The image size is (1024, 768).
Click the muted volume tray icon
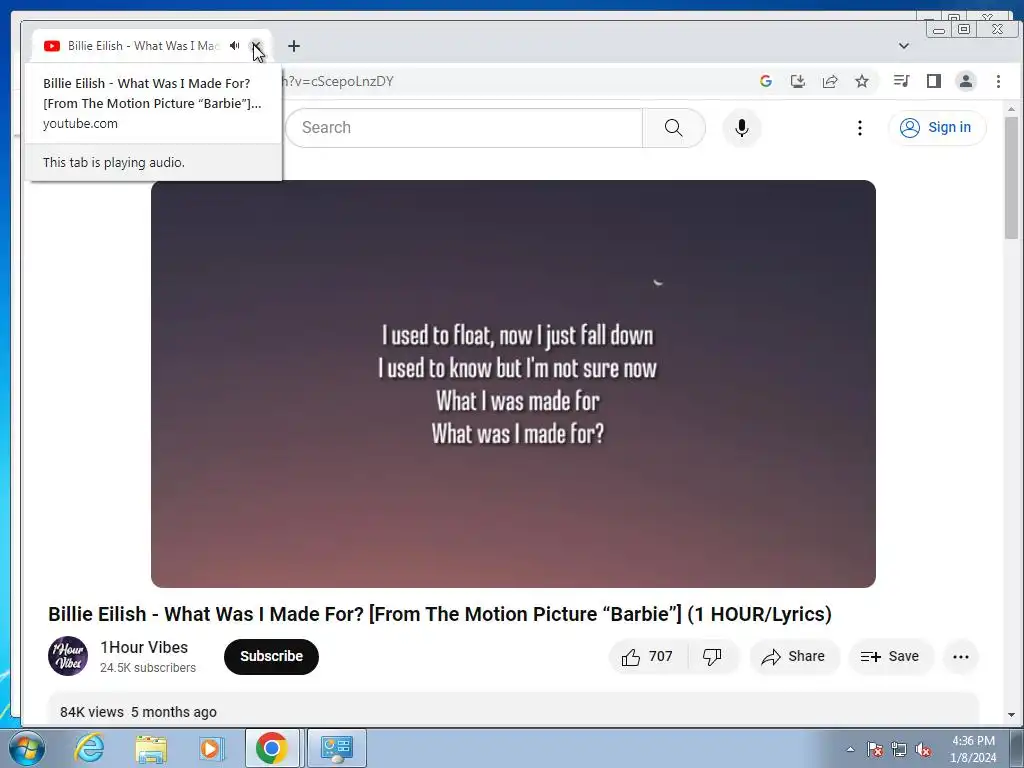923,749
